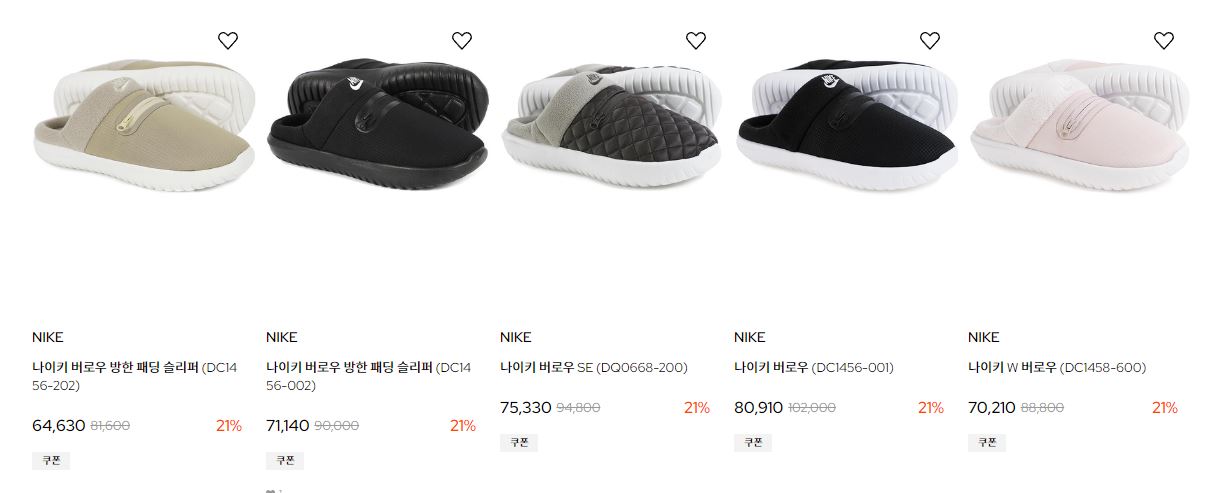Open product title with code DC1456-002
This screenshot has width=1215, height=493.
pos(369,376)
